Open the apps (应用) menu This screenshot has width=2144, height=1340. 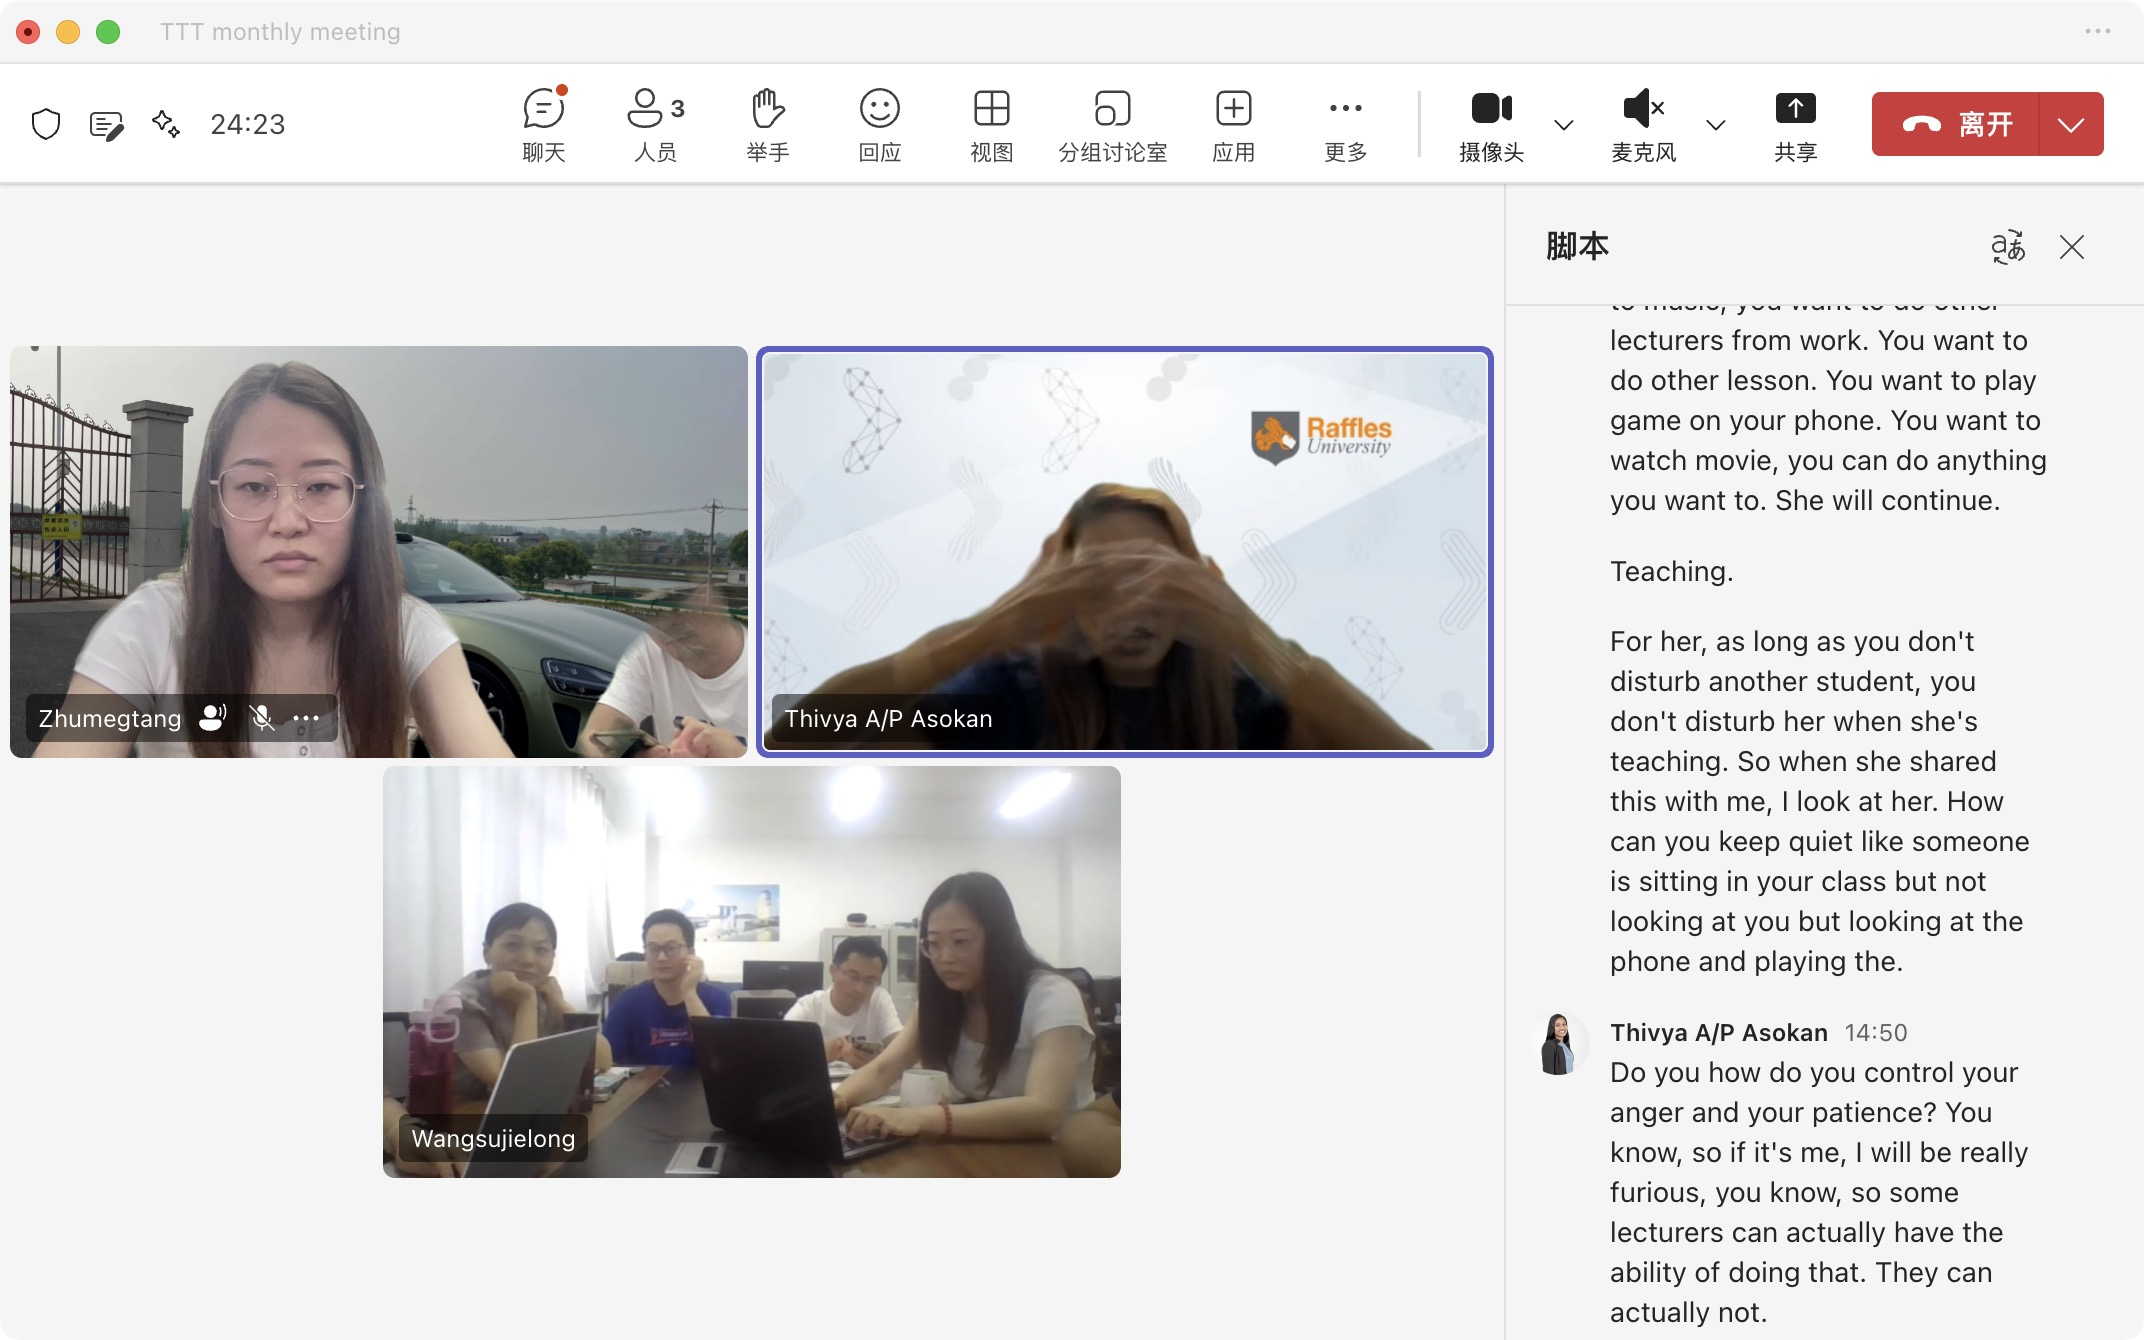[x=1233, y=124]
